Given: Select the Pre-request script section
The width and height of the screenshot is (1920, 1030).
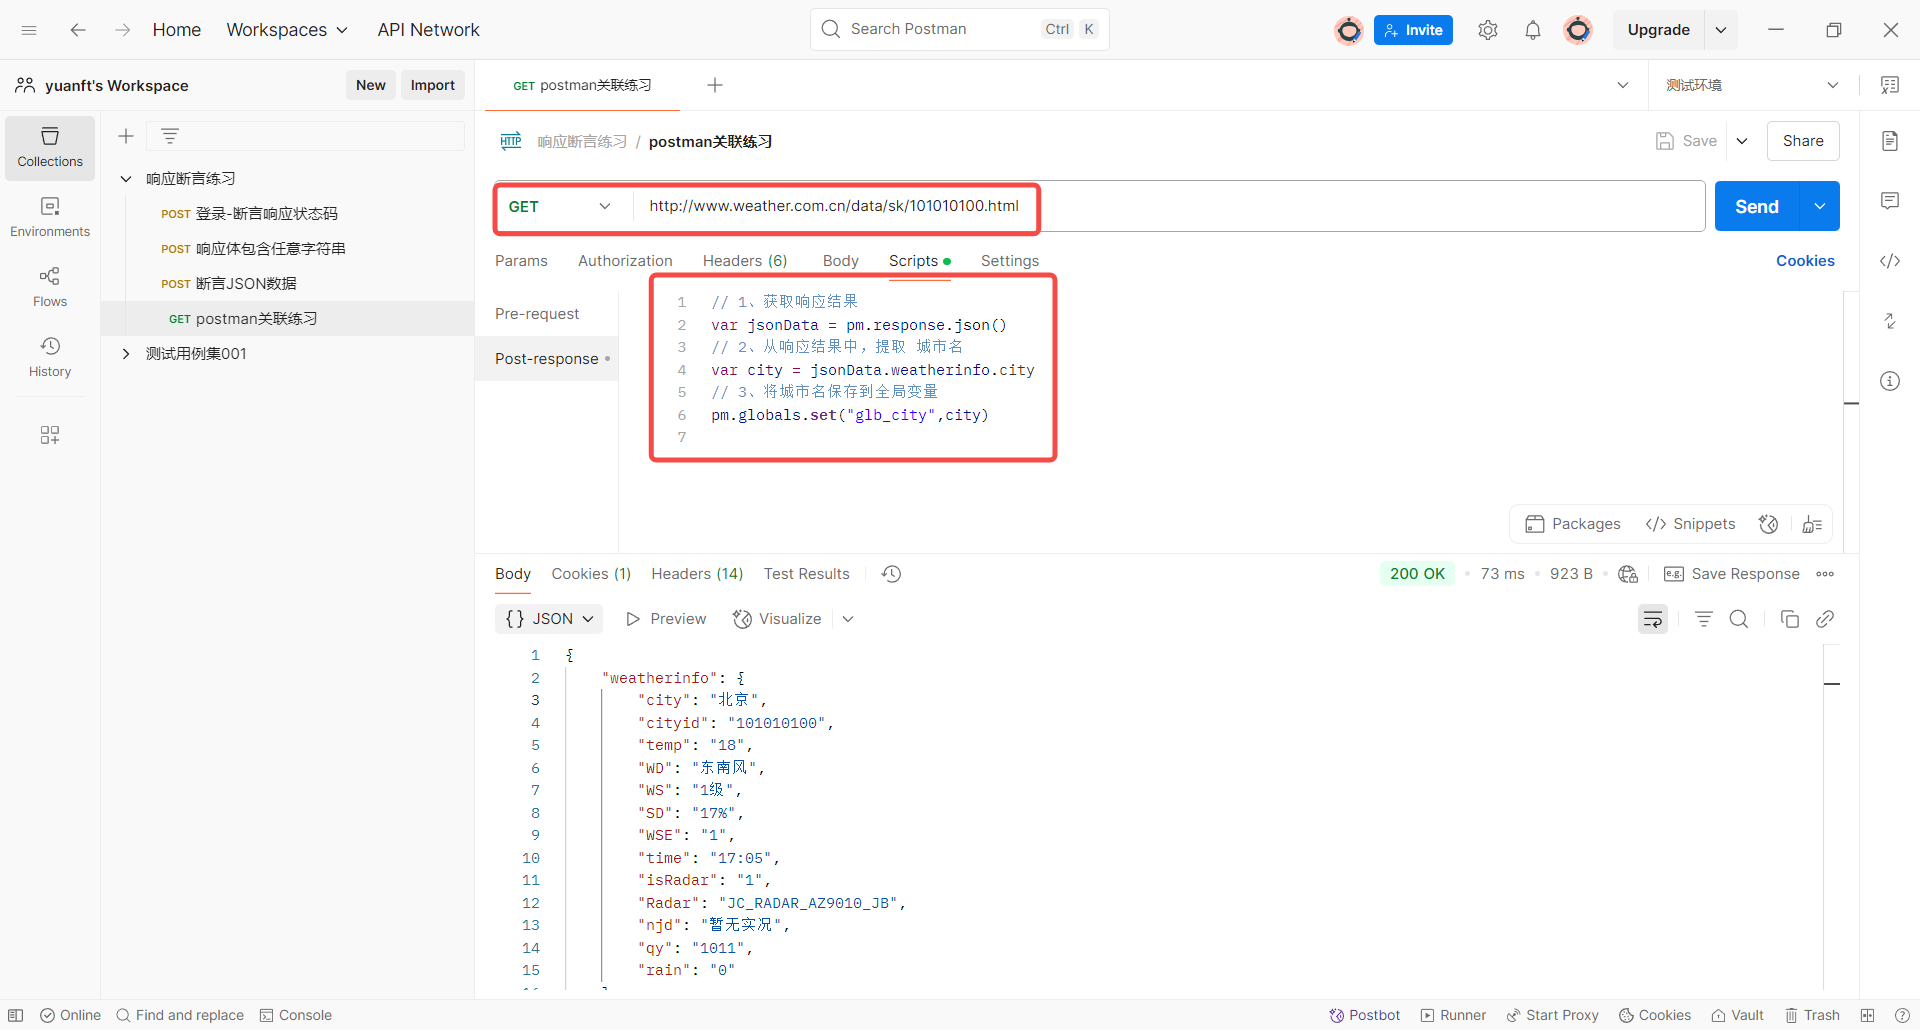Looking at the screenshot, I should (x=537, y=314).
